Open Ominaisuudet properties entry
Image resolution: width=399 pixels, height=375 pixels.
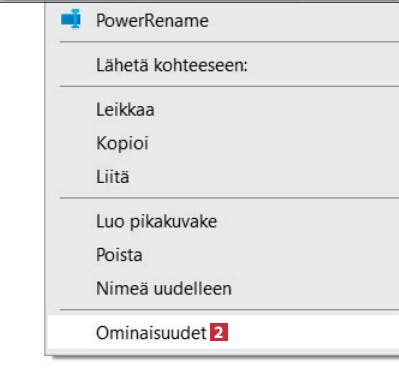[x=223, y=332]
